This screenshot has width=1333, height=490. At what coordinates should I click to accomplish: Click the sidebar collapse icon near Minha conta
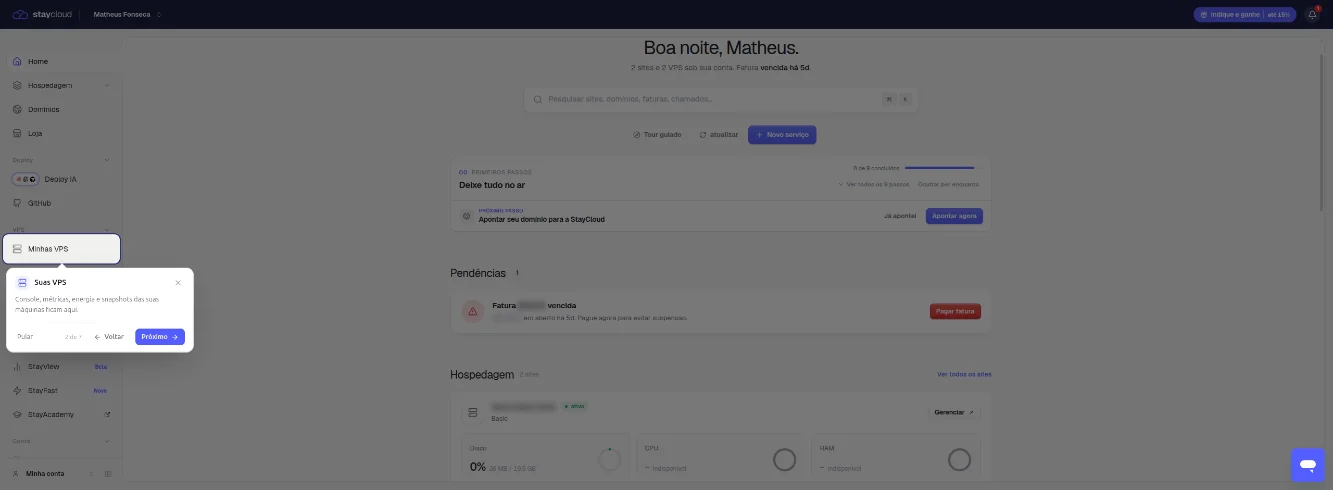(108, 473)
